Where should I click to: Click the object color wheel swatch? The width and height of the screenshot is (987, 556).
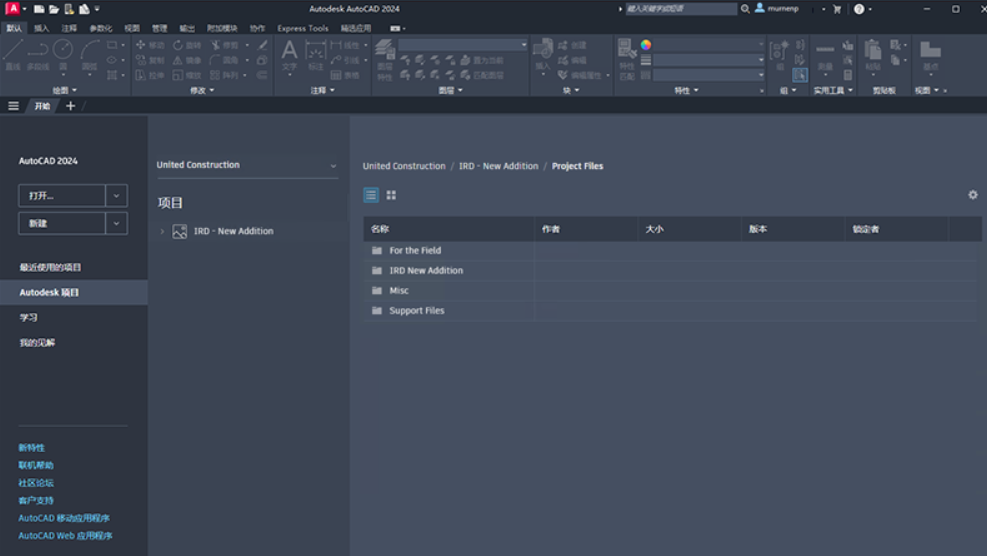(x=646, y=45)
